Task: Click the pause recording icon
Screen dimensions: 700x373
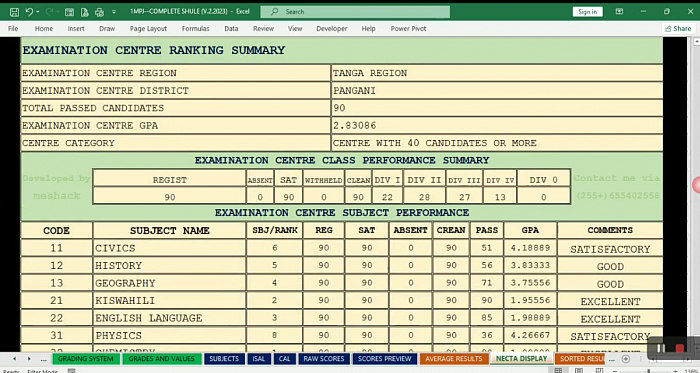Action: [x=660, y=348]
